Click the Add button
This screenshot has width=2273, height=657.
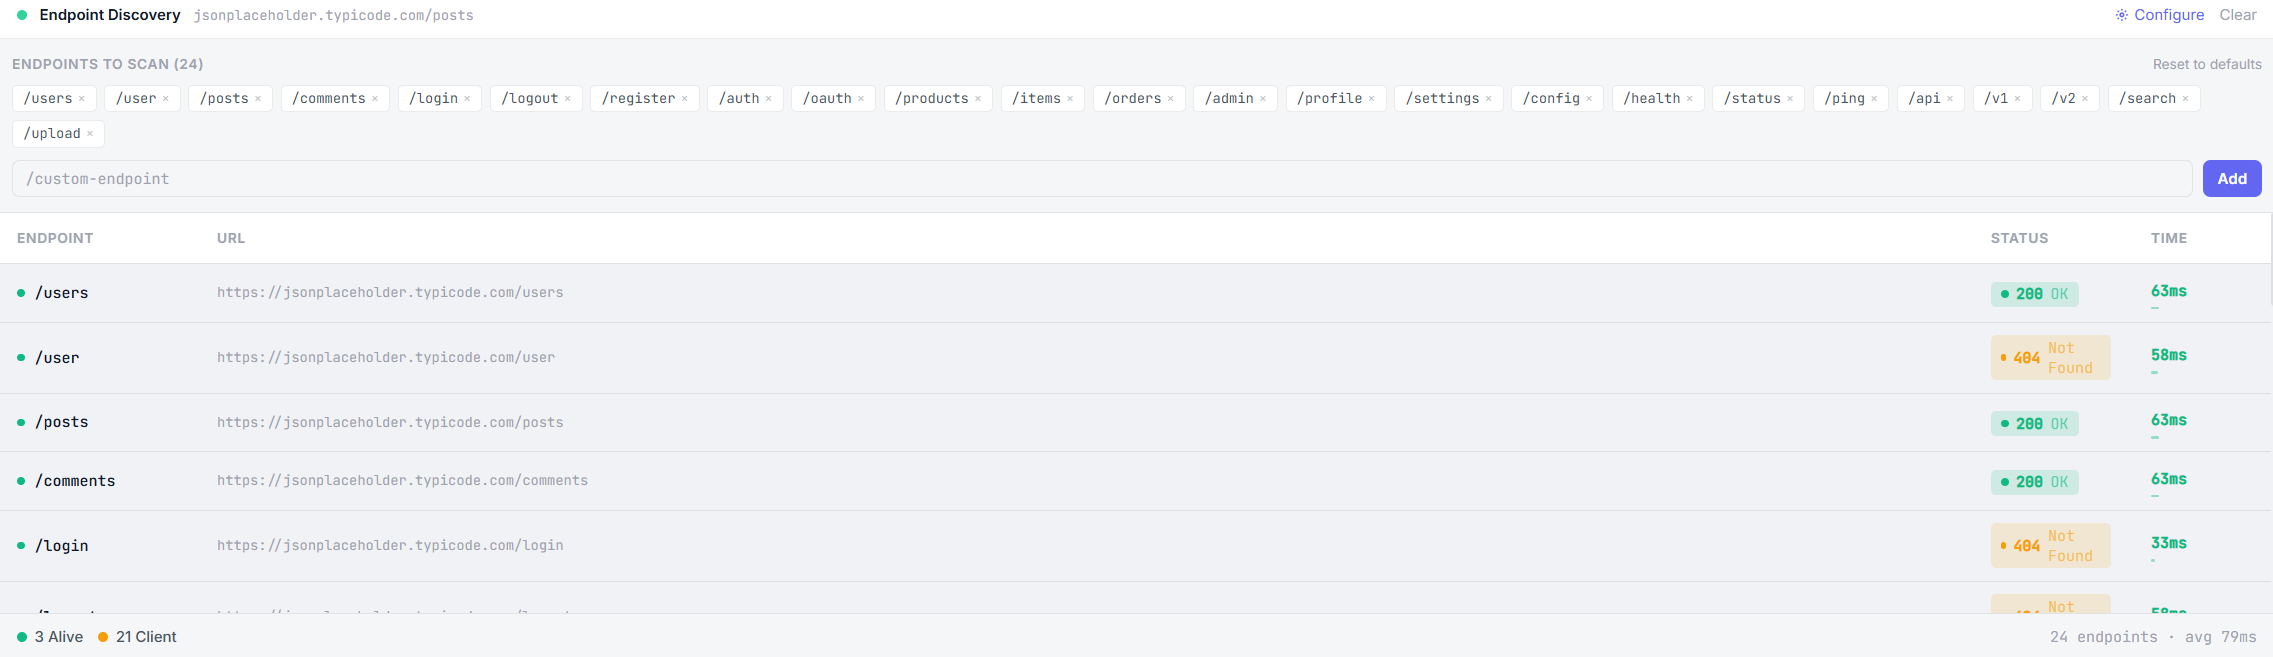[2232, 179]
